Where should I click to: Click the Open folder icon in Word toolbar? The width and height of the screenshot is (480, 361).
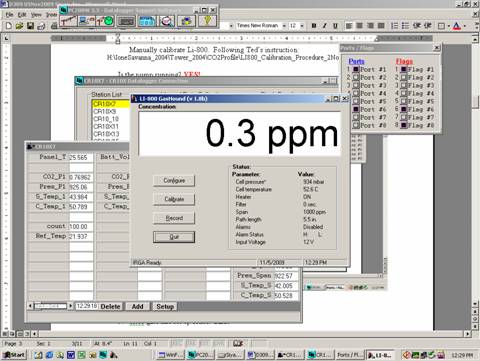click(19, 26)
